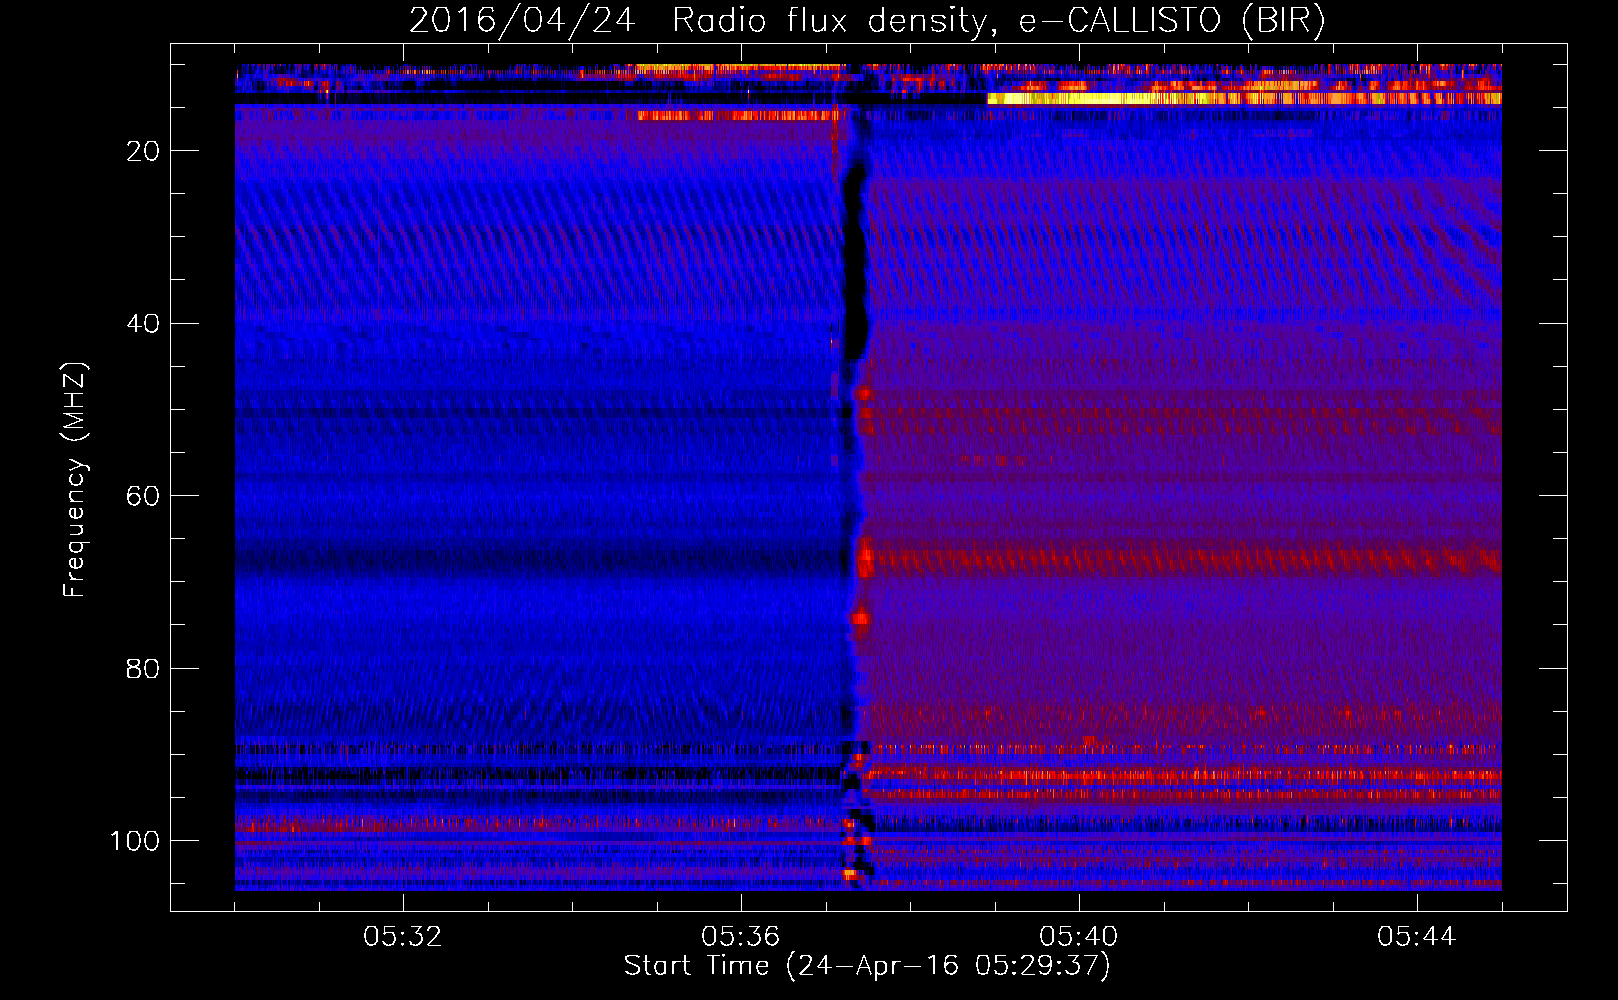Click the 60 frequency tick label
The width and height of the screenshot is (1618, 1000).
coord(144,496)
